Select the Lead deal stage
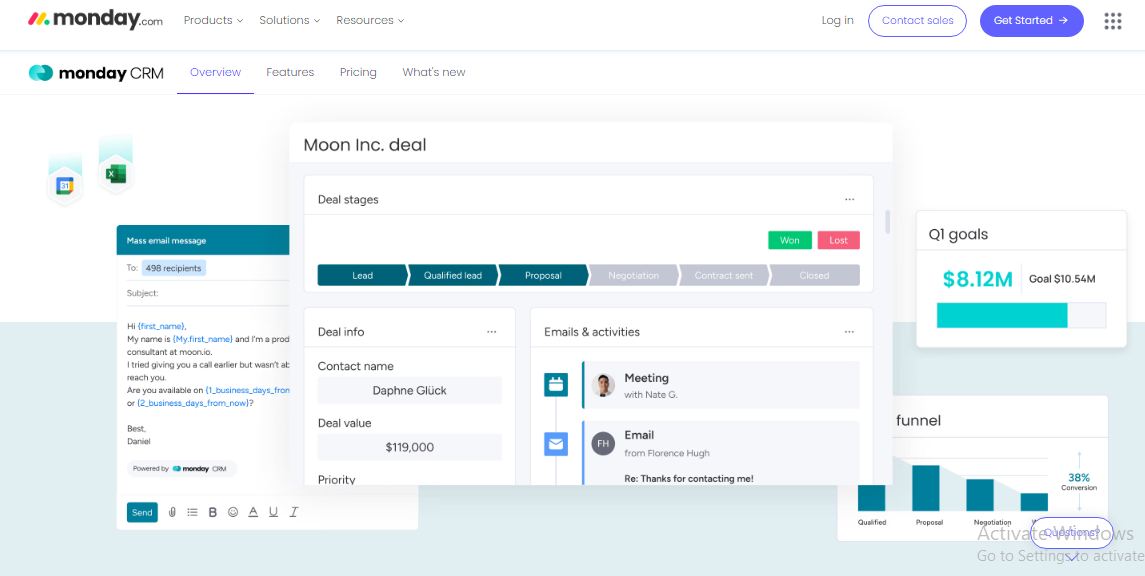Screen dimensions: 1145x576 coord(362,275)
